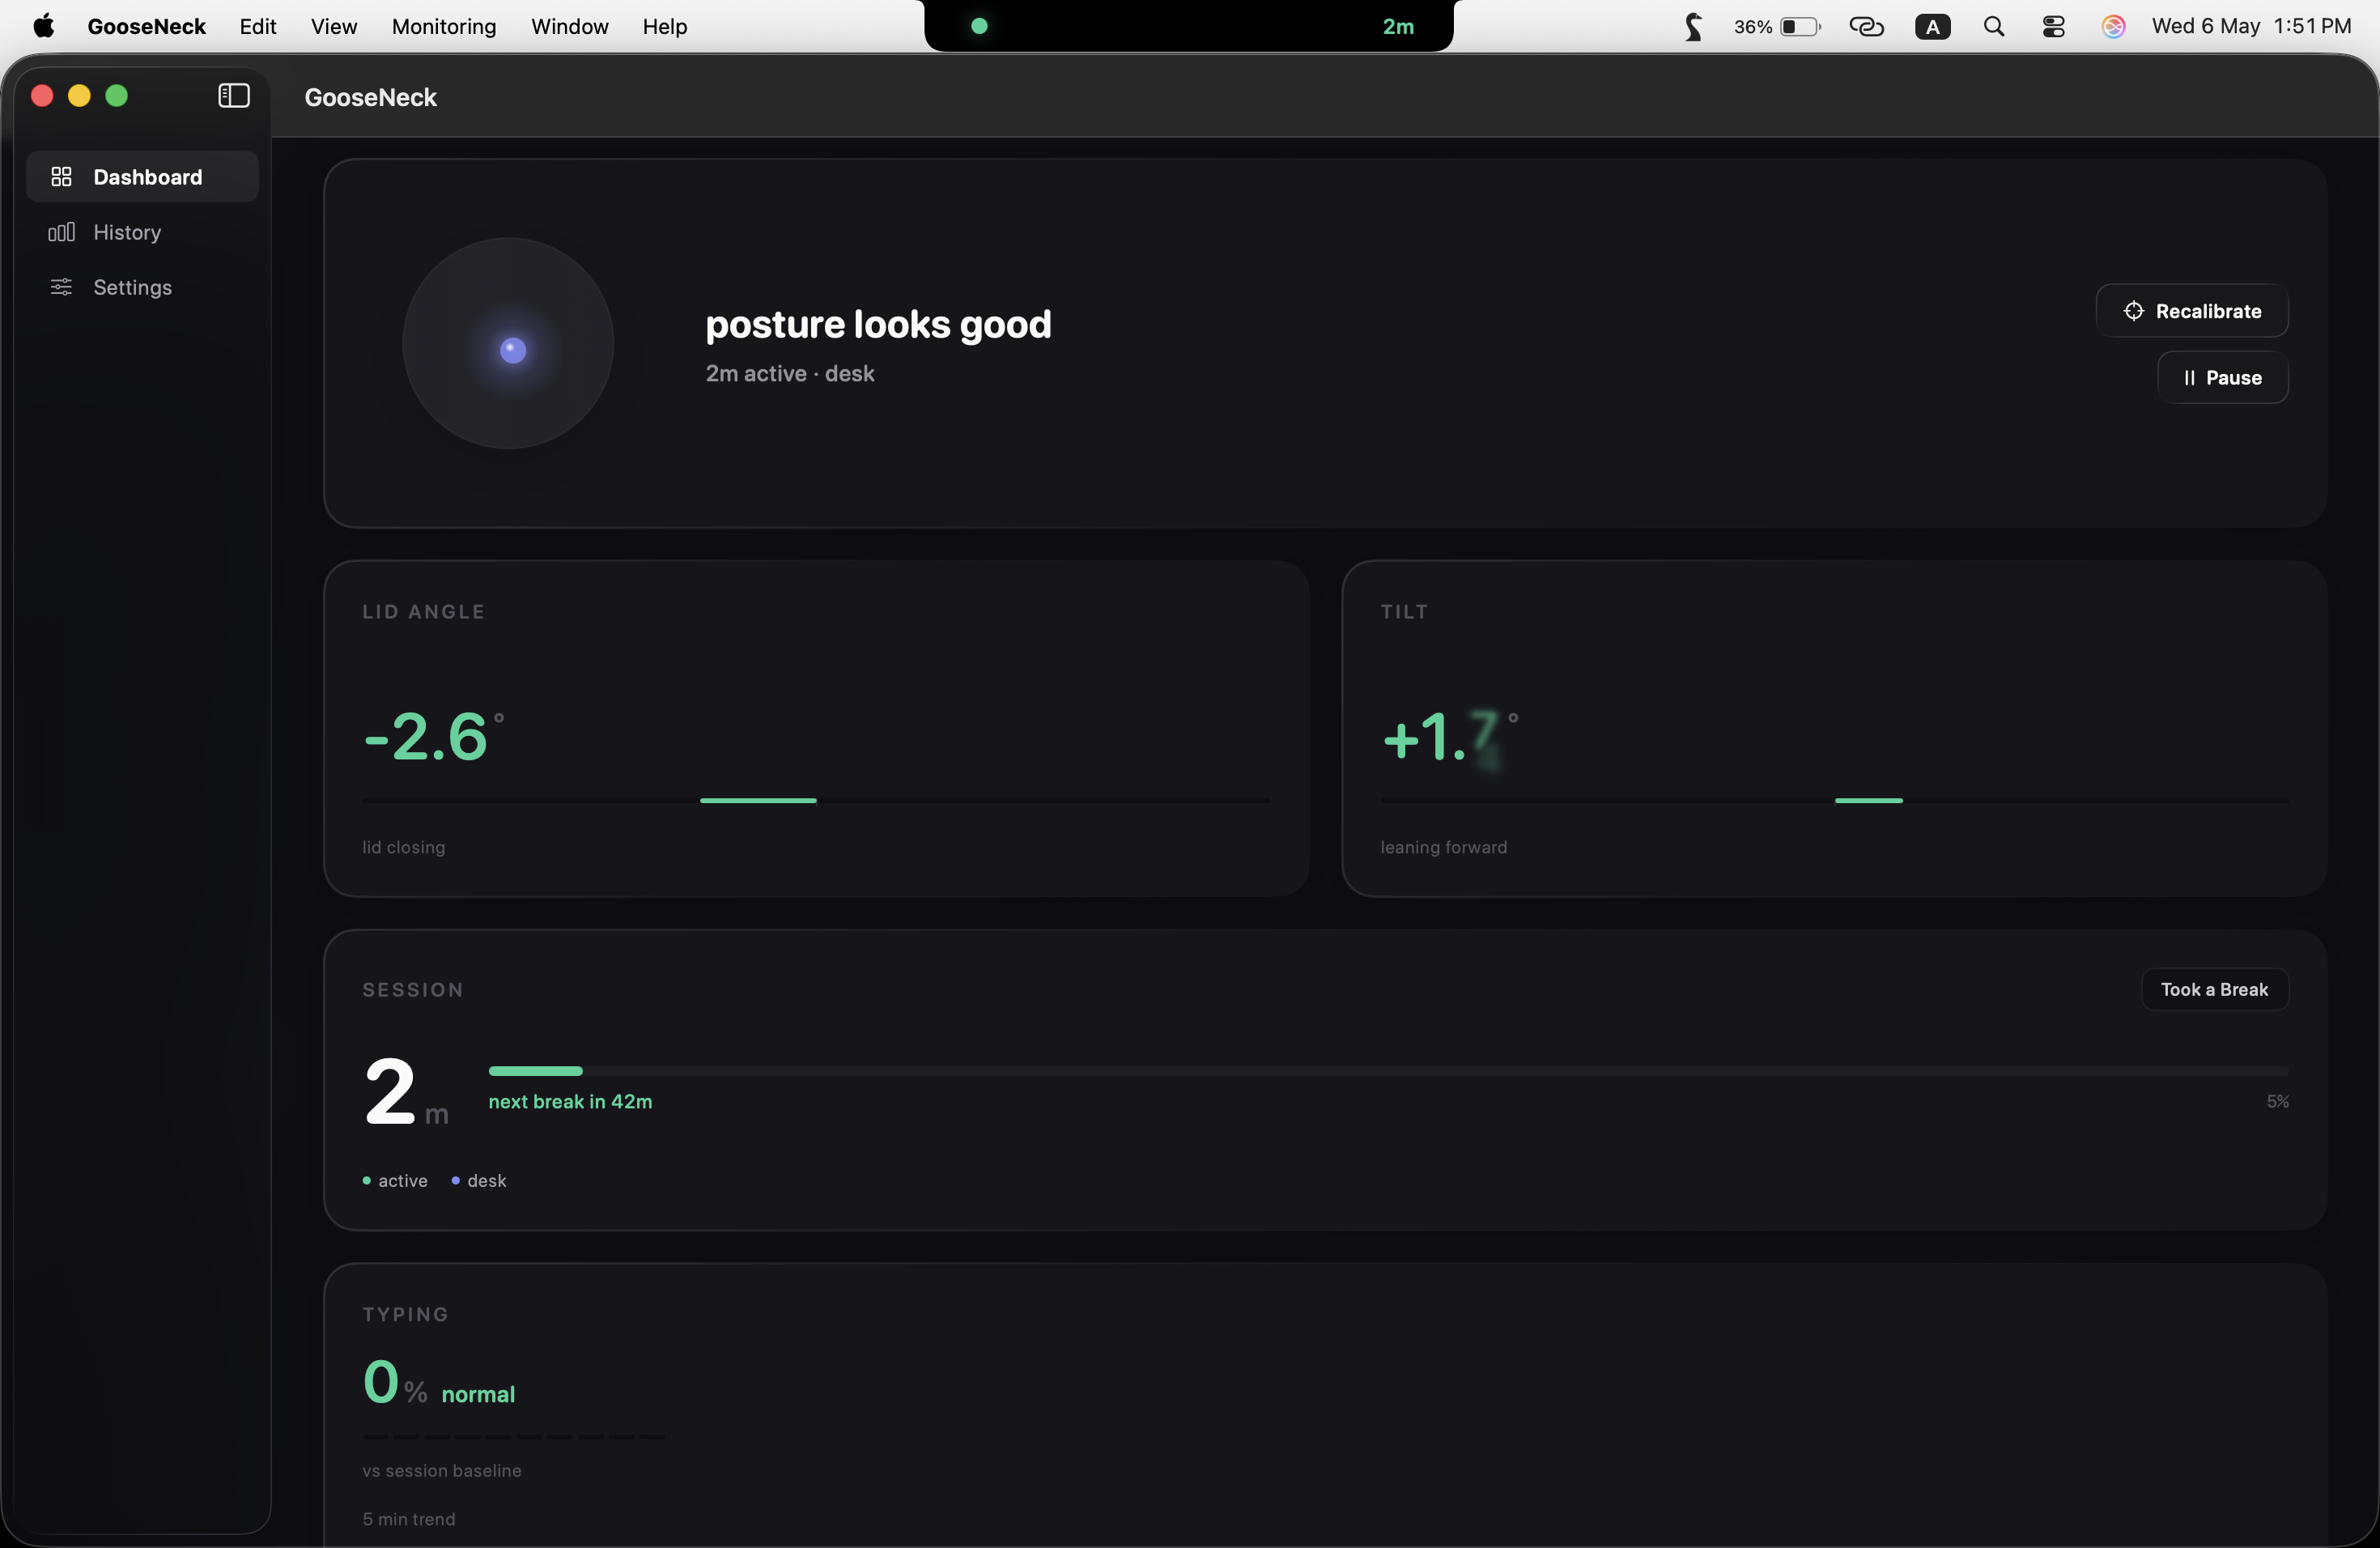
Task: Click the 'active' status indicator
Action: (x=395, y=1181)
